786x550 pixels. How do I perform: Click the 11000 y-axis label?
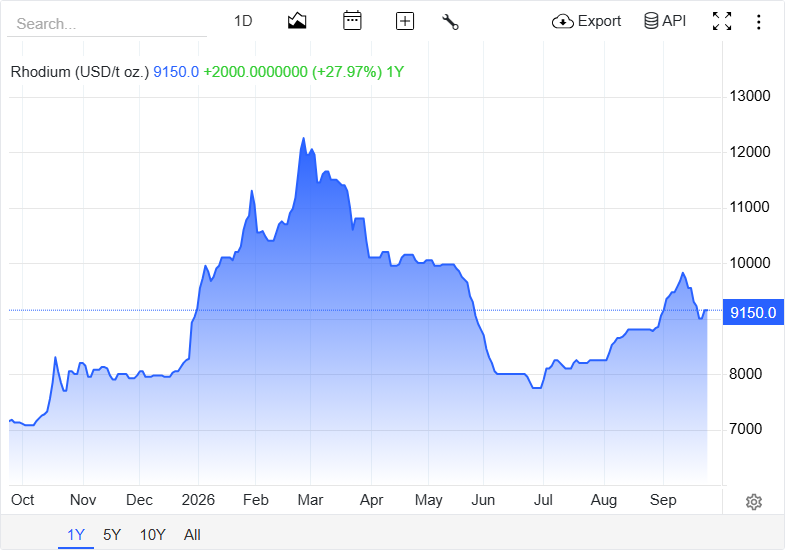tap(749, 207)
